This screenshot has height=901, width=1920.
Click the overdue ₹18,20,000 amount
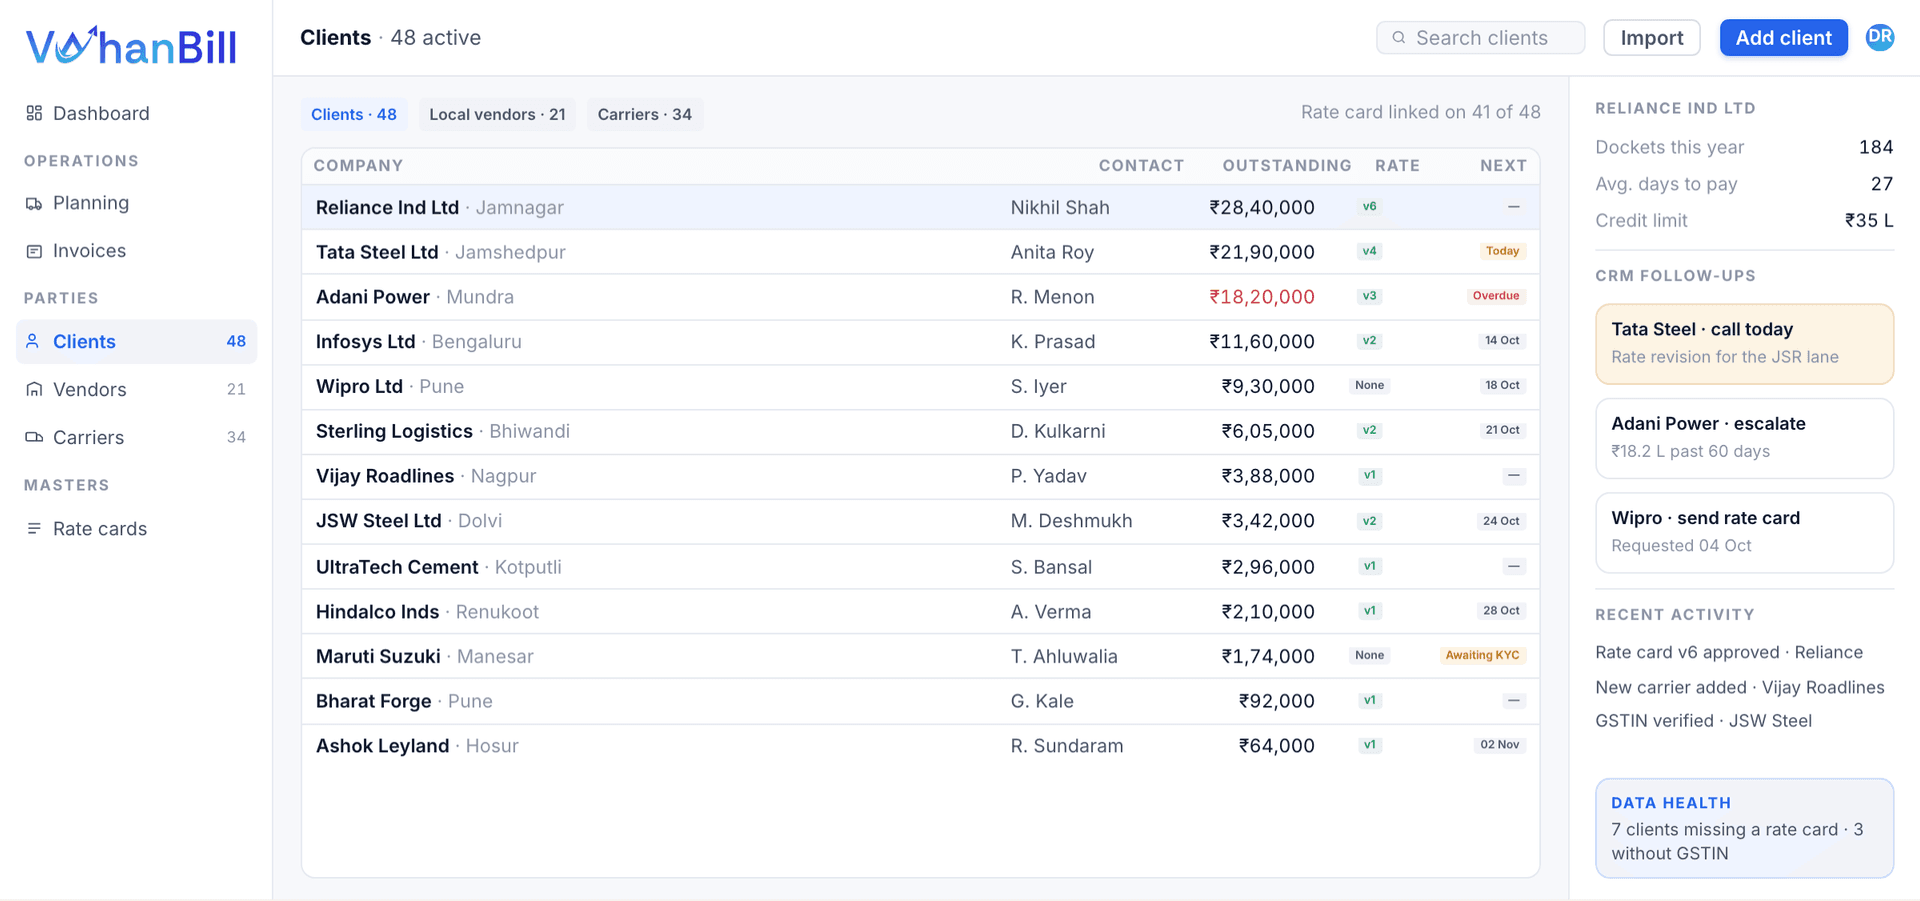pyautogui.click(x=1262, y=297)
